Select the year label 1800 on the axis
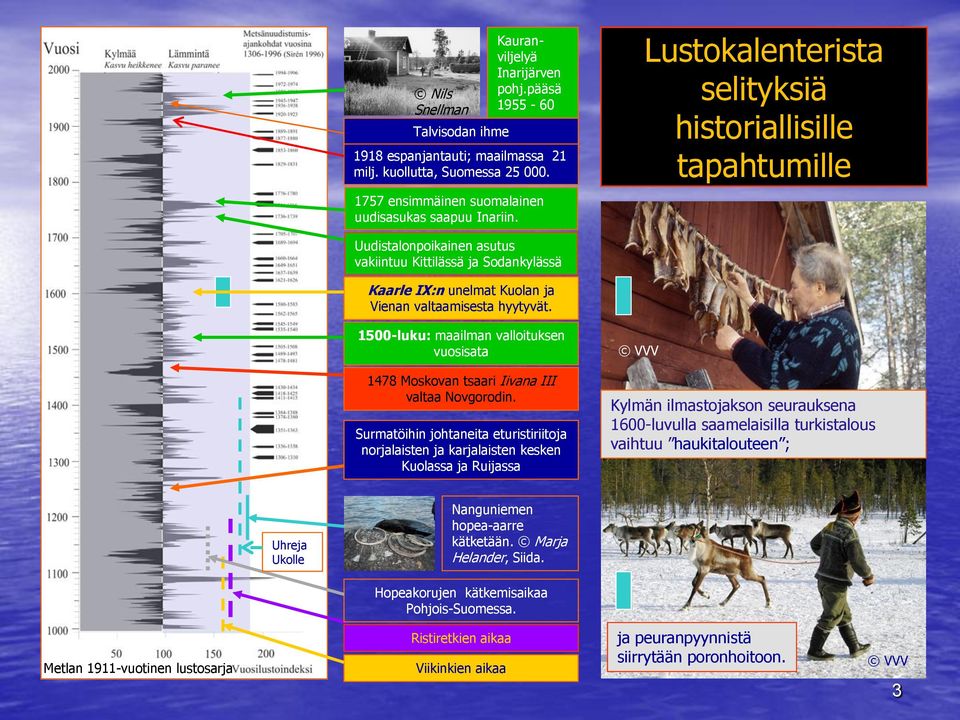 coord(59,182)
